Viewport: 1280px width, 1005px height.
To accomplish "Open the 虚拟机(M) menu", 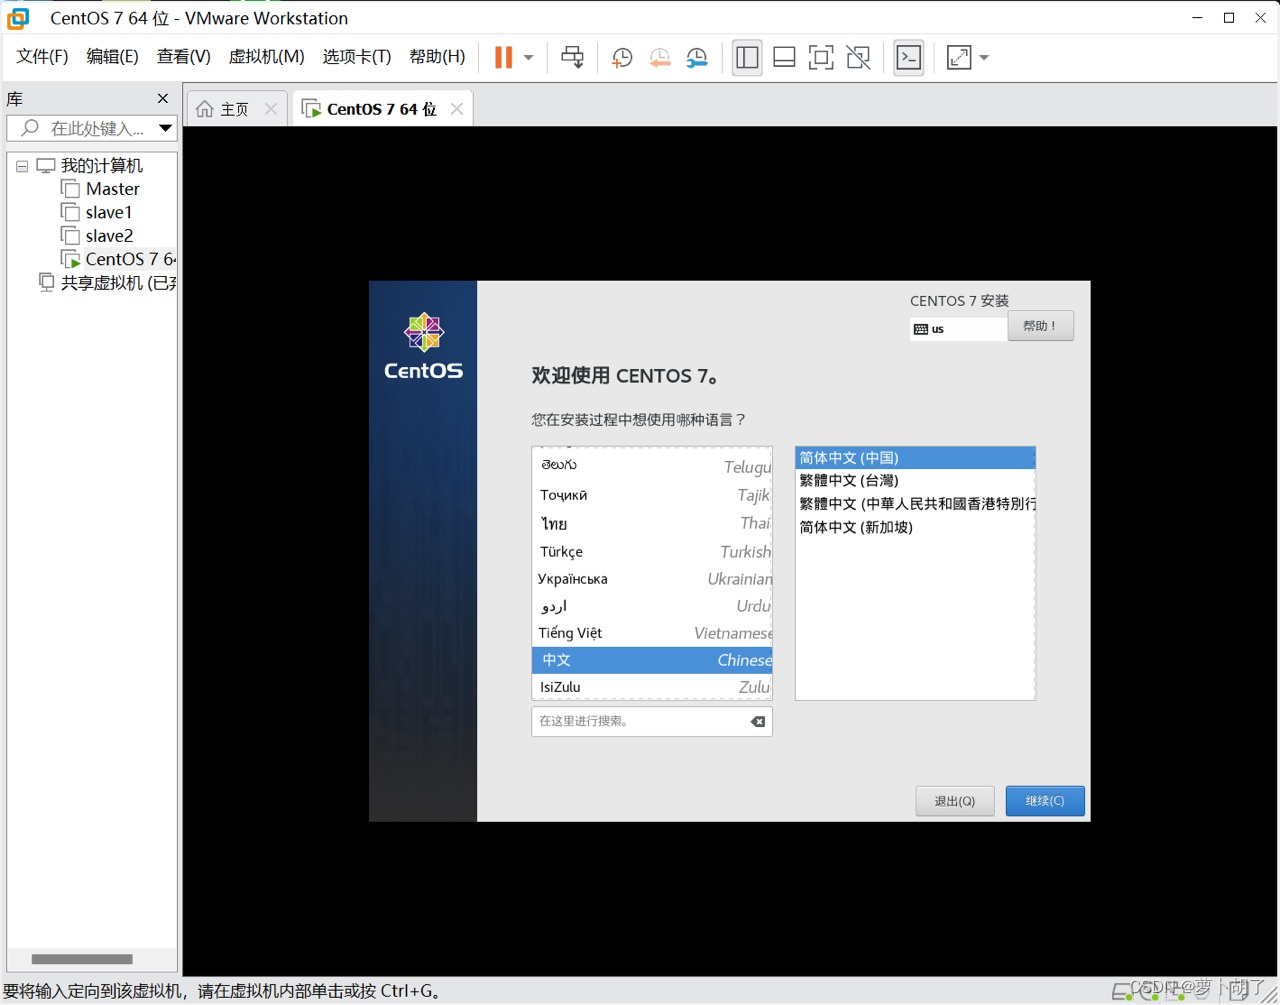I will click(266, 57).
